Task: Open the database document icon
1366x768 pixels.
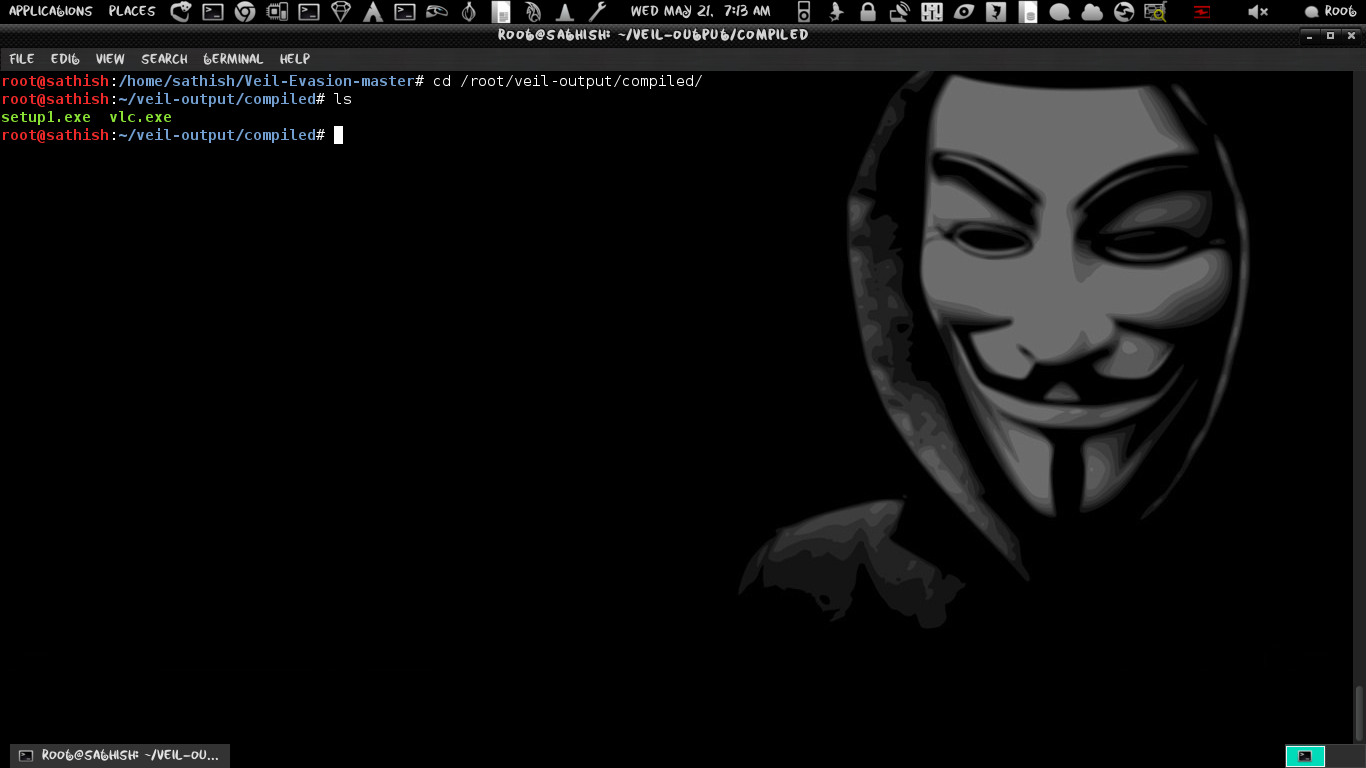Action: pos(1028,12)
